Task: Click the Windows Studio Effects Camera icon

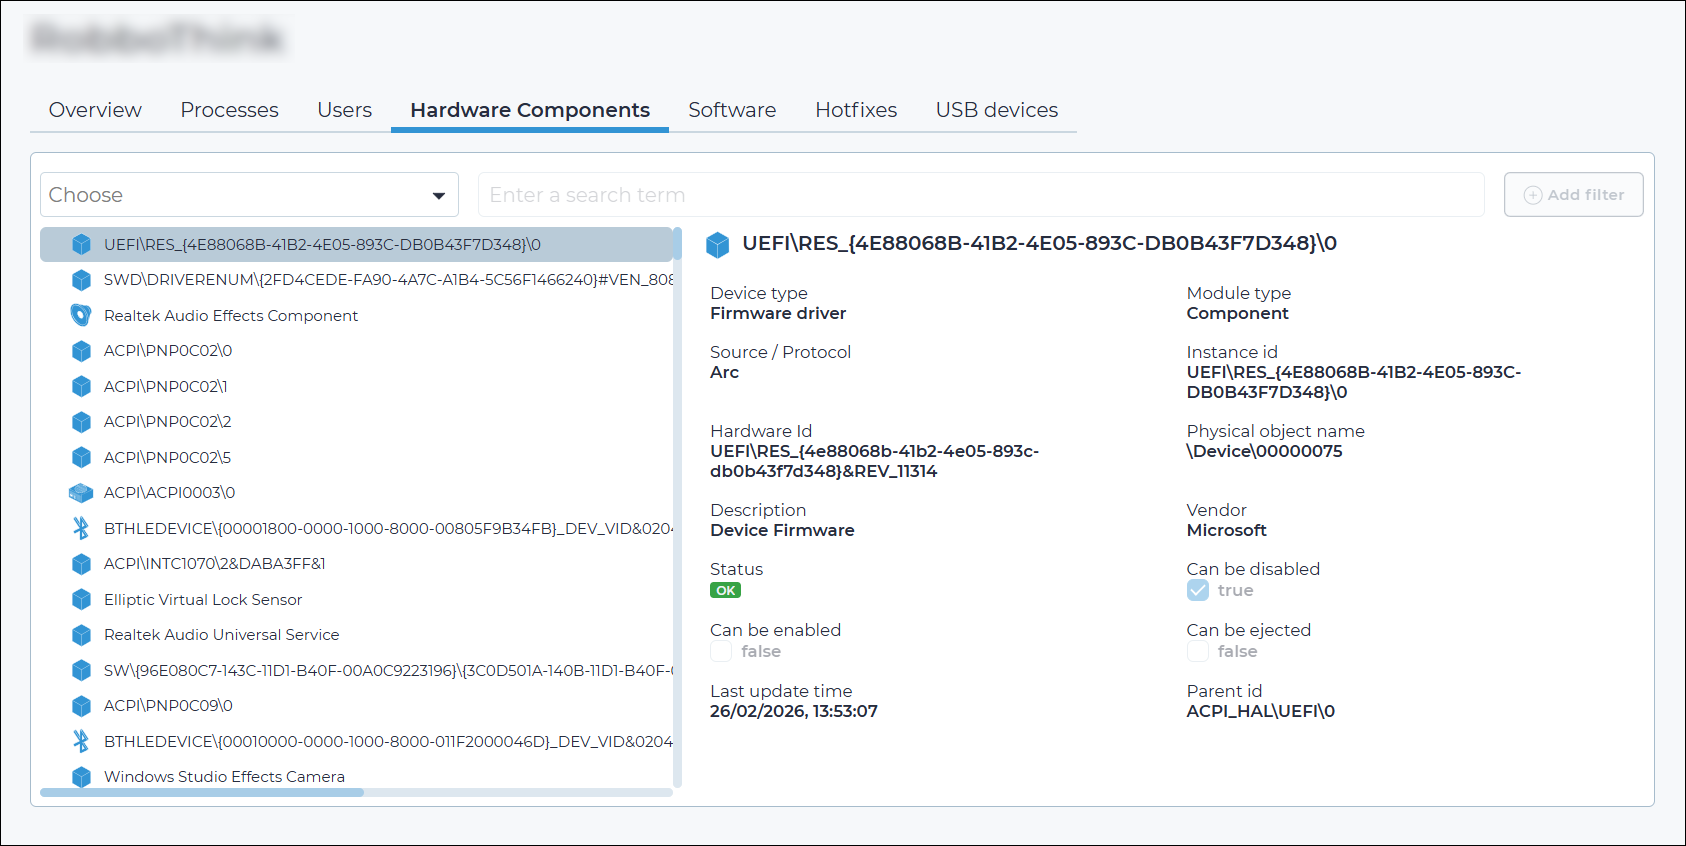Action: tap(81, 777)
